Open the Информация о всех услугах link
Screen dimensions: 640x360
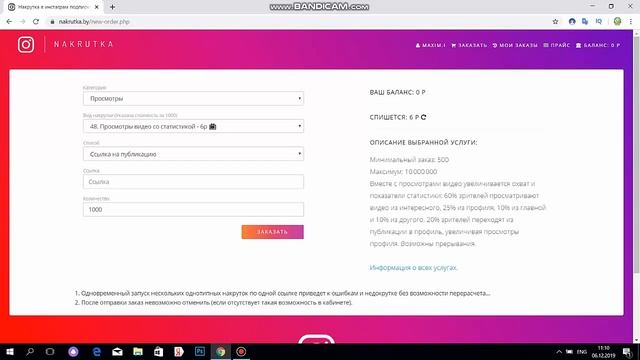click(413, 268)
